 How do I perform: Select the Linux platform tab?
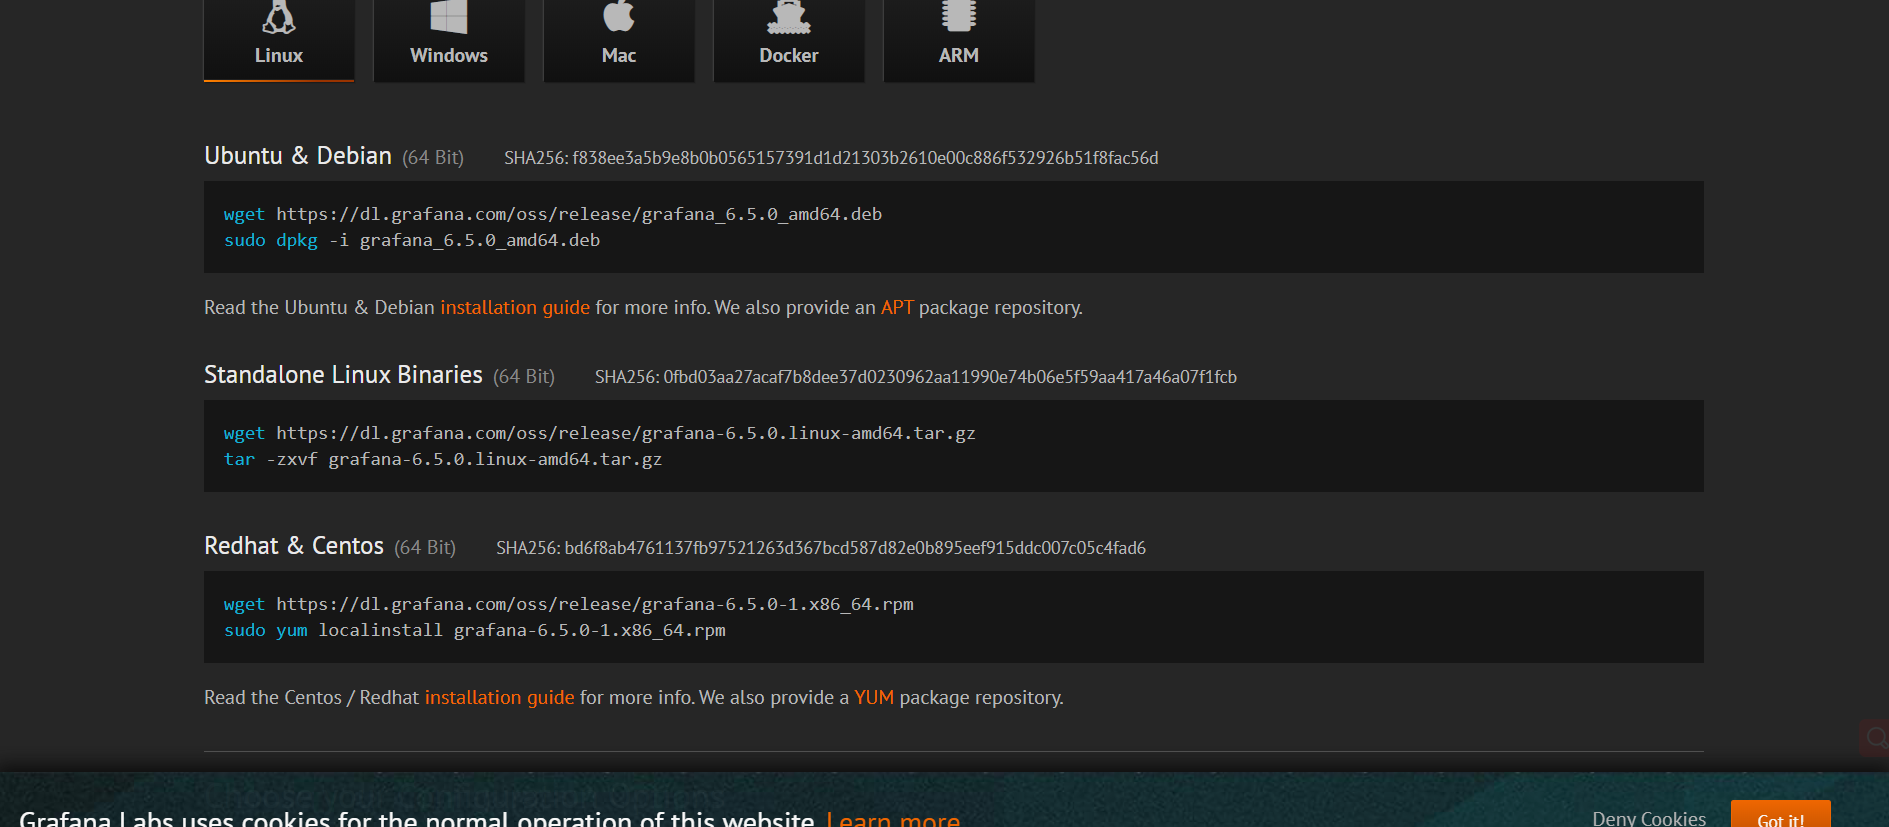(279, 40)
